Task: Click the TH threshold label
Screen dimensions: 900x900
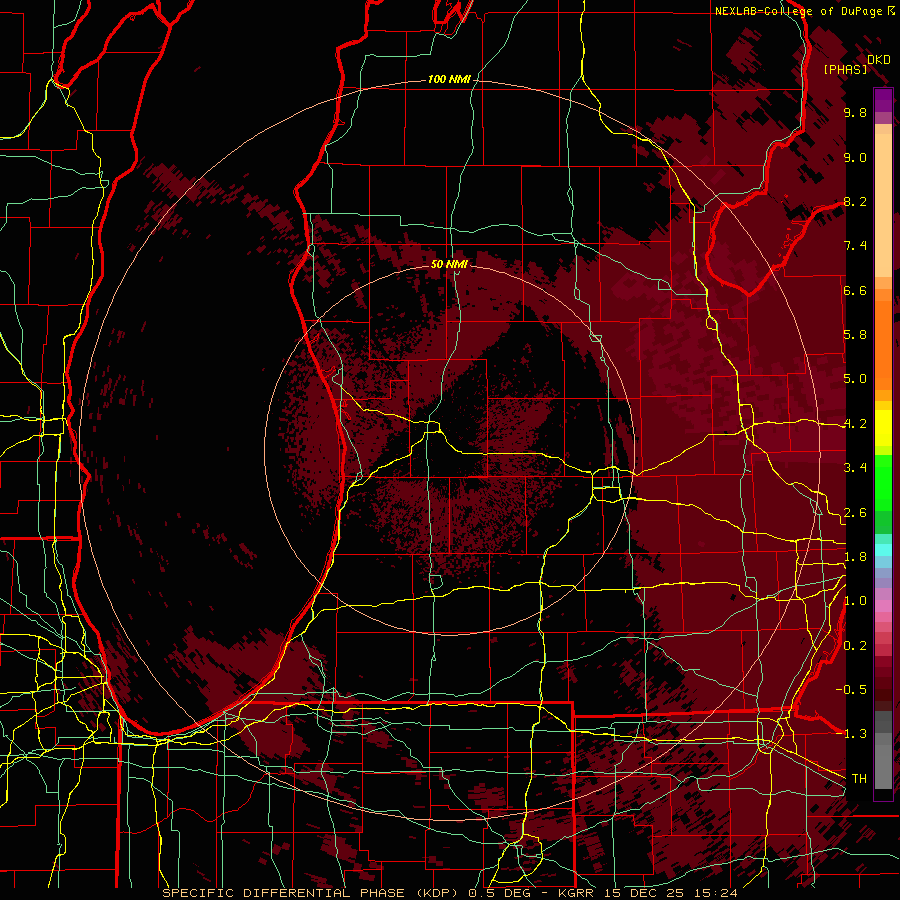Action: click(x=859, y=778)
